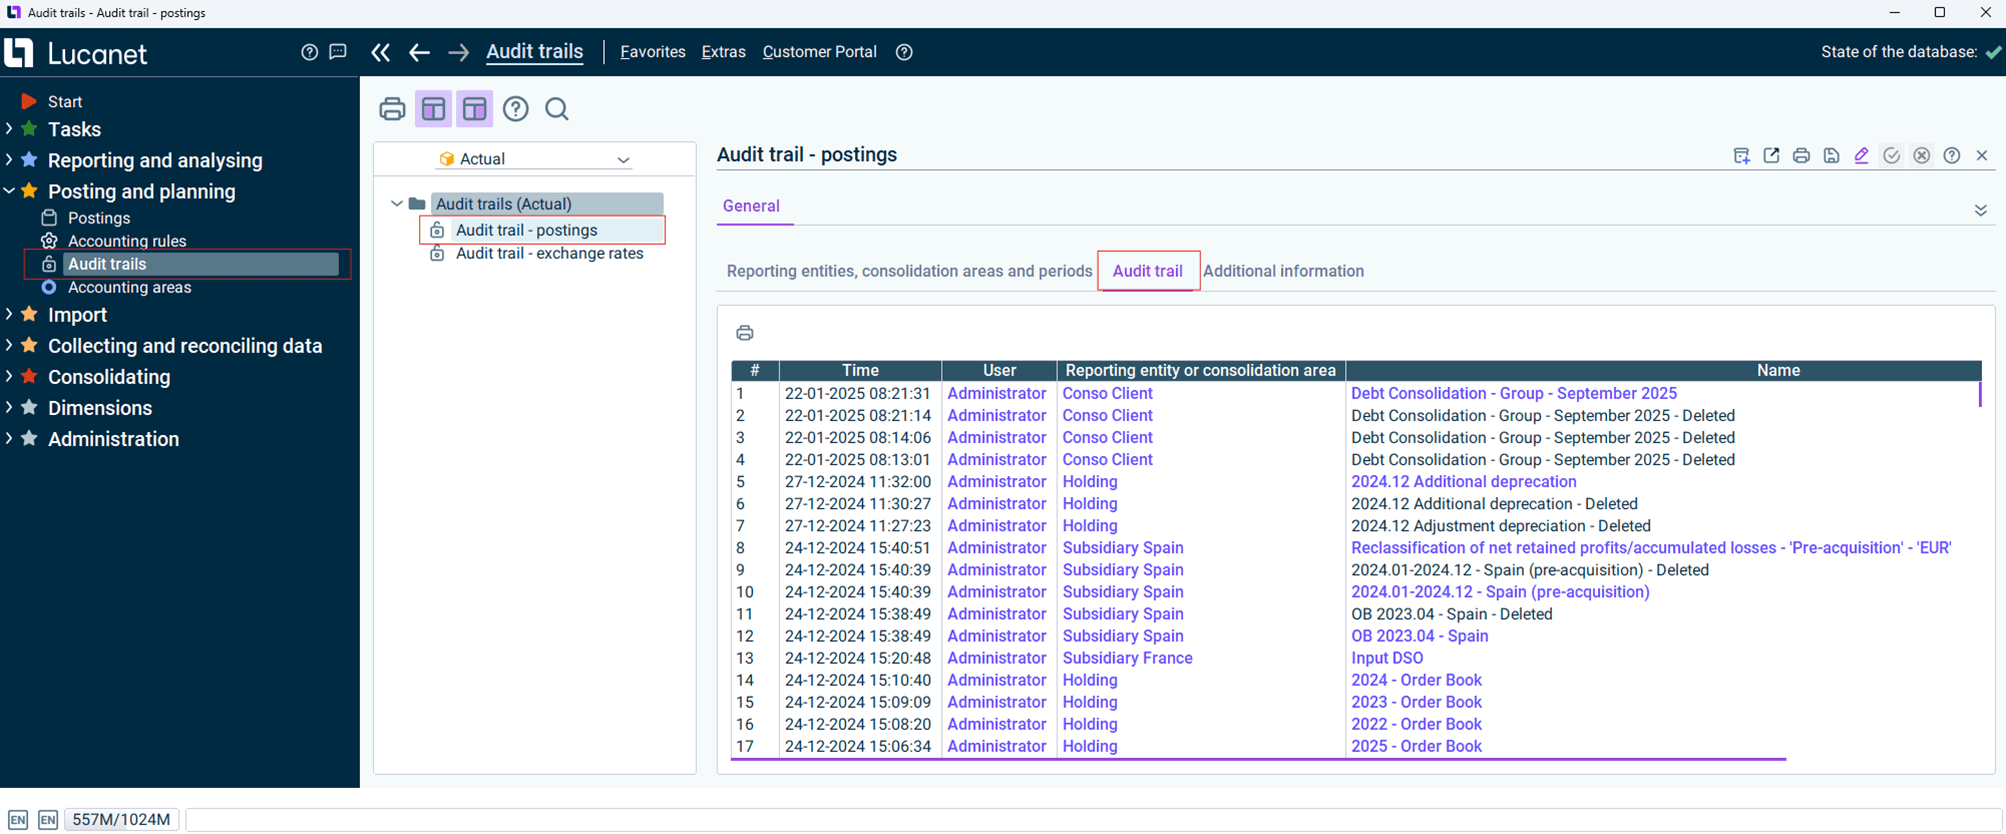
Task: Click the save disk icon
Action: tap(1831, 156)
